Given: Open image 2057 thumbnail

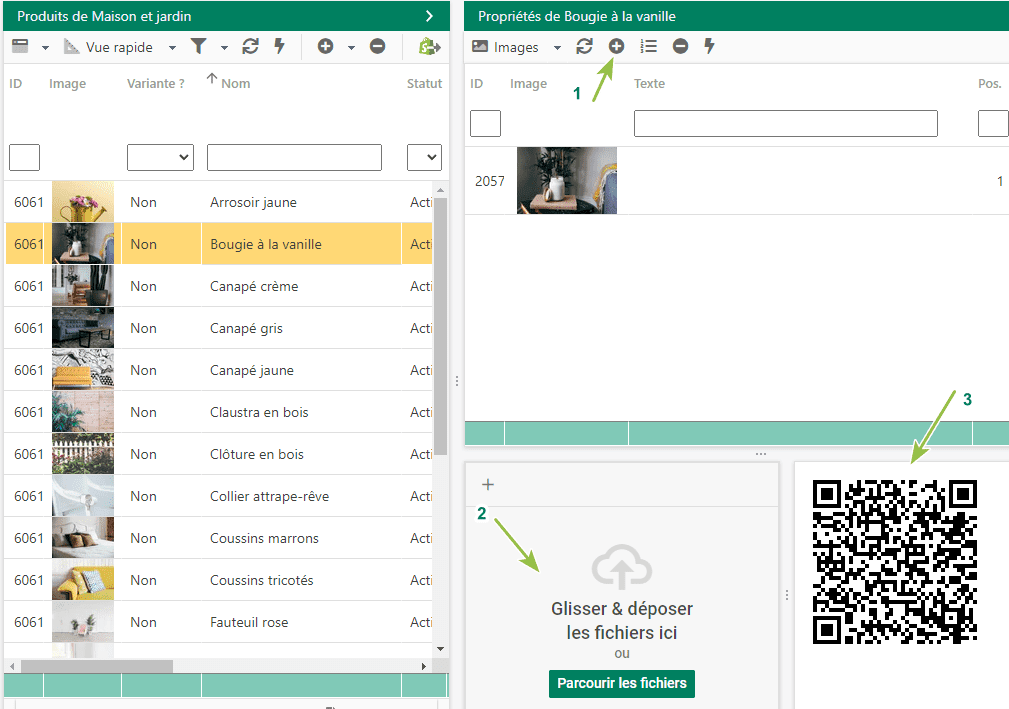Looking at the screenshot, I should 567,181.
